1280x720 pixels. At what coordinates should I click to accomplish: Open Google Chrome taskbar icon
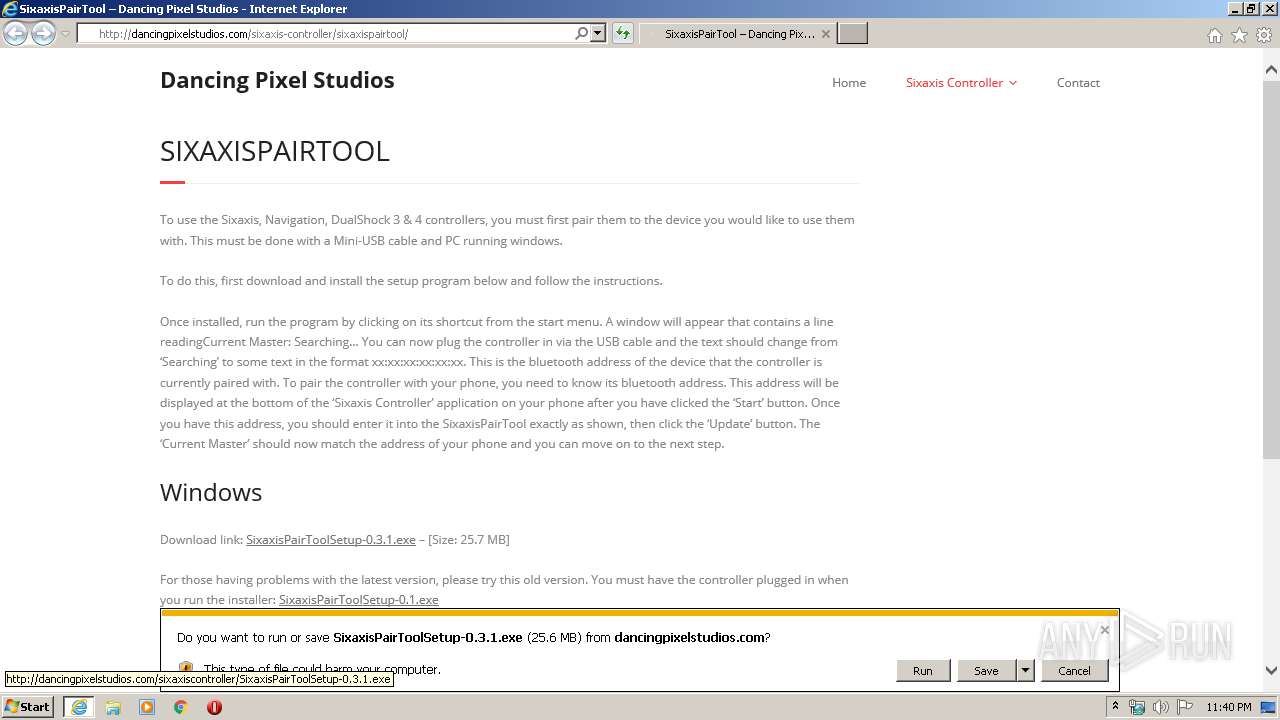[181, 707]
